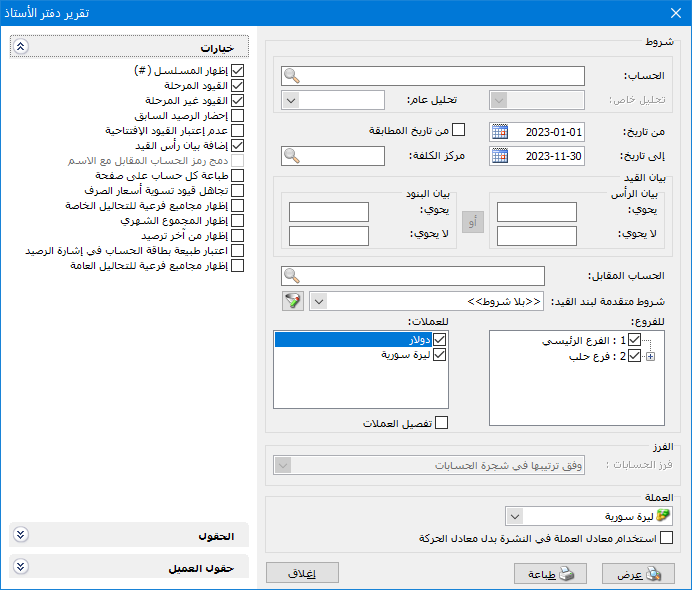Uncheck القيود المرحلة checkbox
The width and height of the screenshot is (692, 590).
tap(237, 86)
